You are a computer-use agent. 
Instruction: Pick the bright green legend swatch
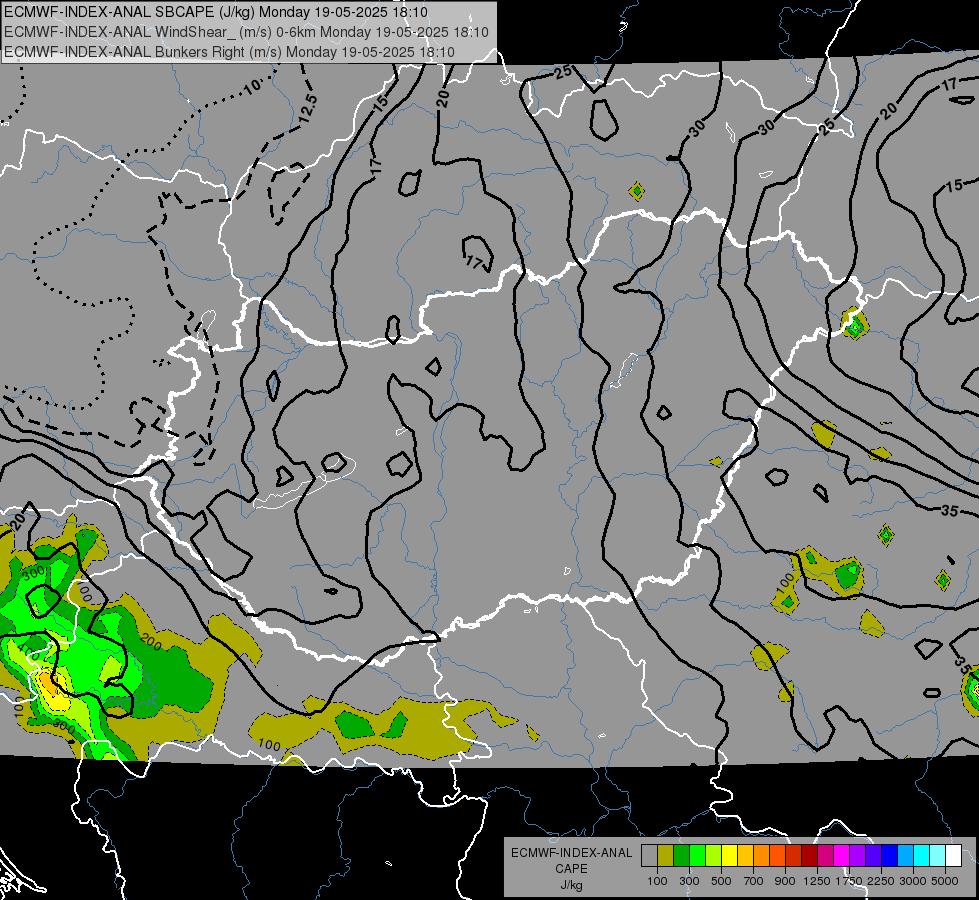point(697,856)
